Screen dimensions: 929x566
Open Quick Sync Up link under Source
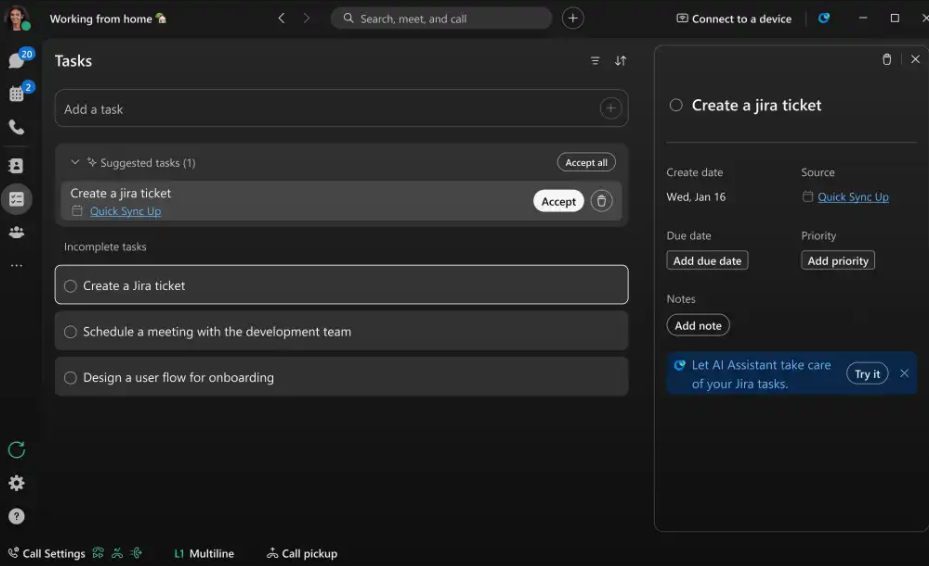pyautogui.click(x=853, y=197)
